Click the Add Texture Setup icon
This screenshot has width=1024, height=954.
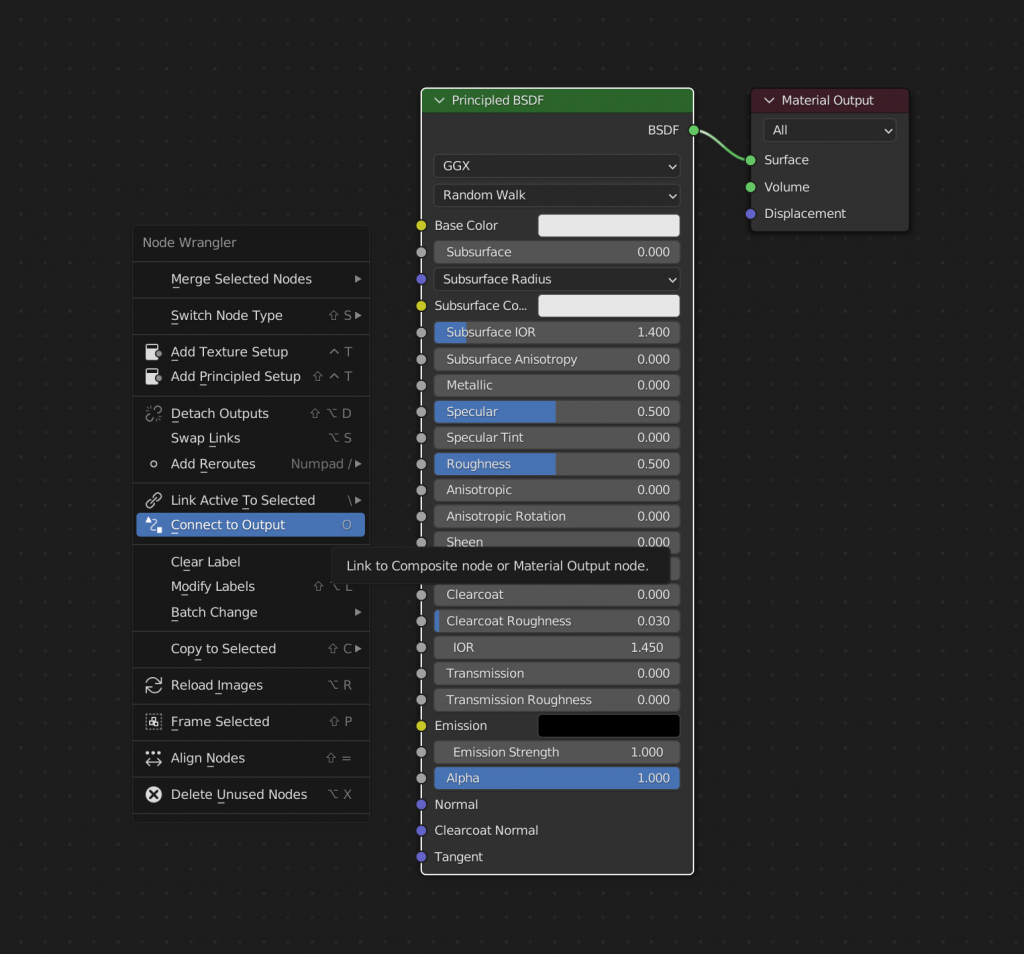coord(152,351)
